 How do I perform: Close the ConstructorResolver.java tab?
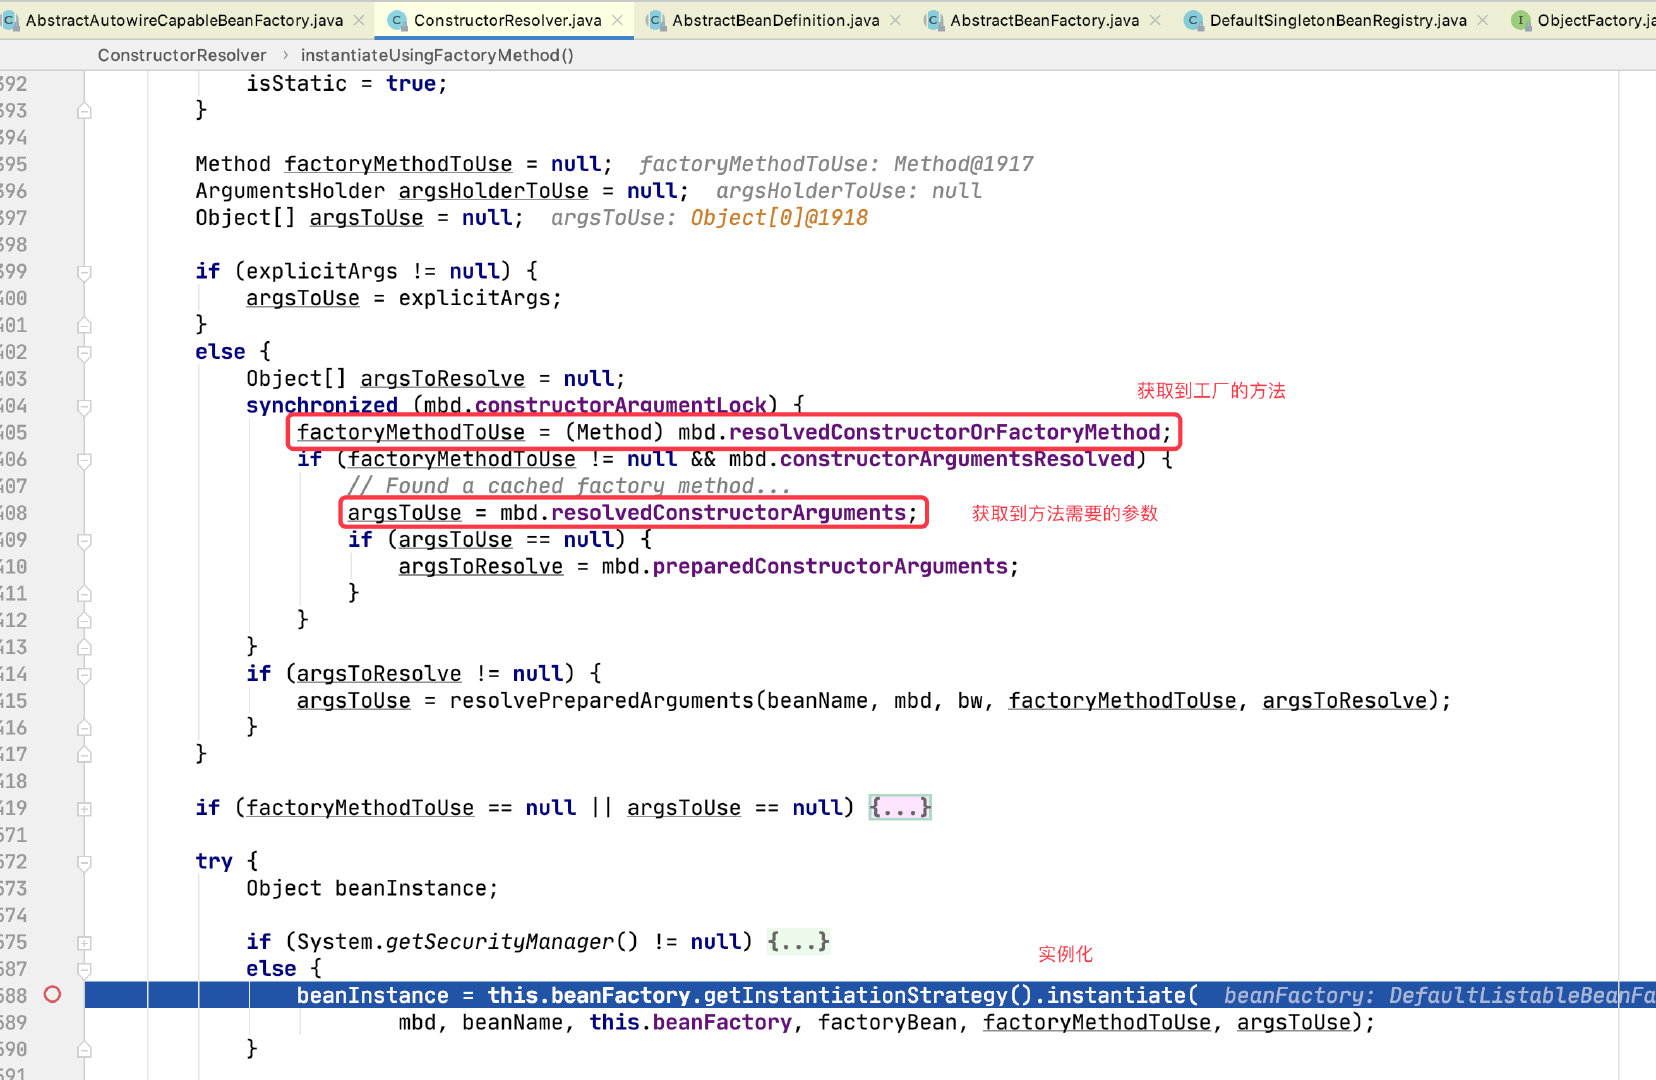[617, 20]
